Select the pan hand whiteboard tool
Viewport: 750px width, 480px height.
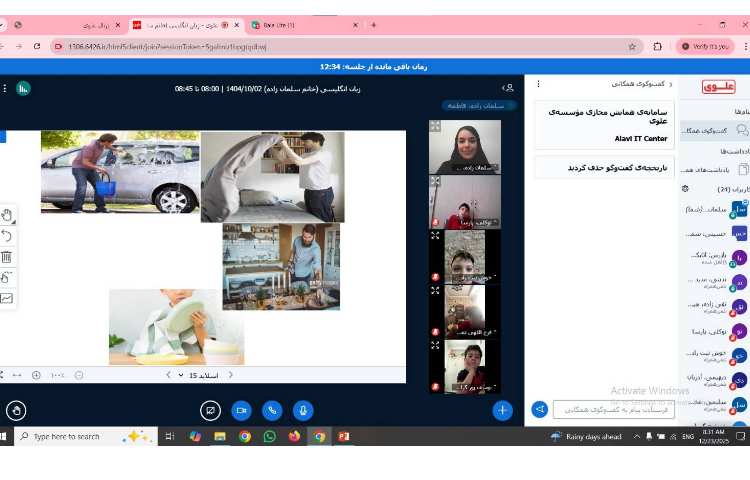[7, 216]
